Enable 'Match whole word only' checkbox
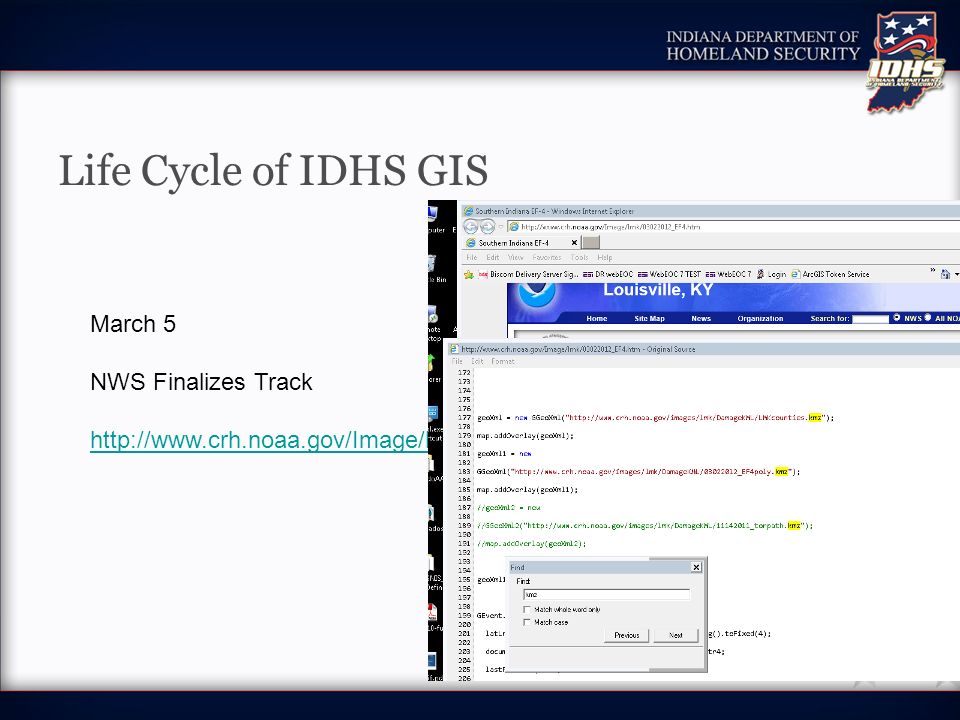Viewport: 960px width, 720px height. point(527,609)
